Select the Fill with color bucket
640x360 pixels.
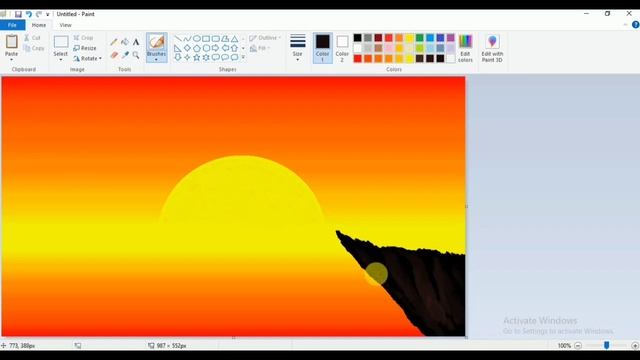click(x=125, y=42)
